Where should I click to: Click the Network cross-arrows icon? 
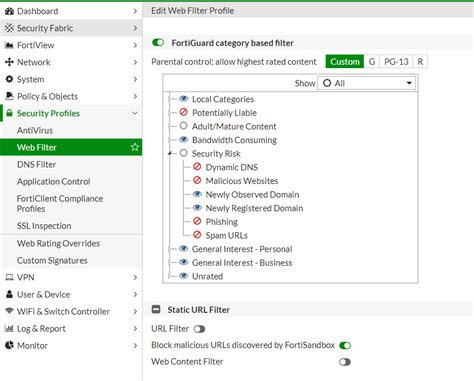click(9, 62)
